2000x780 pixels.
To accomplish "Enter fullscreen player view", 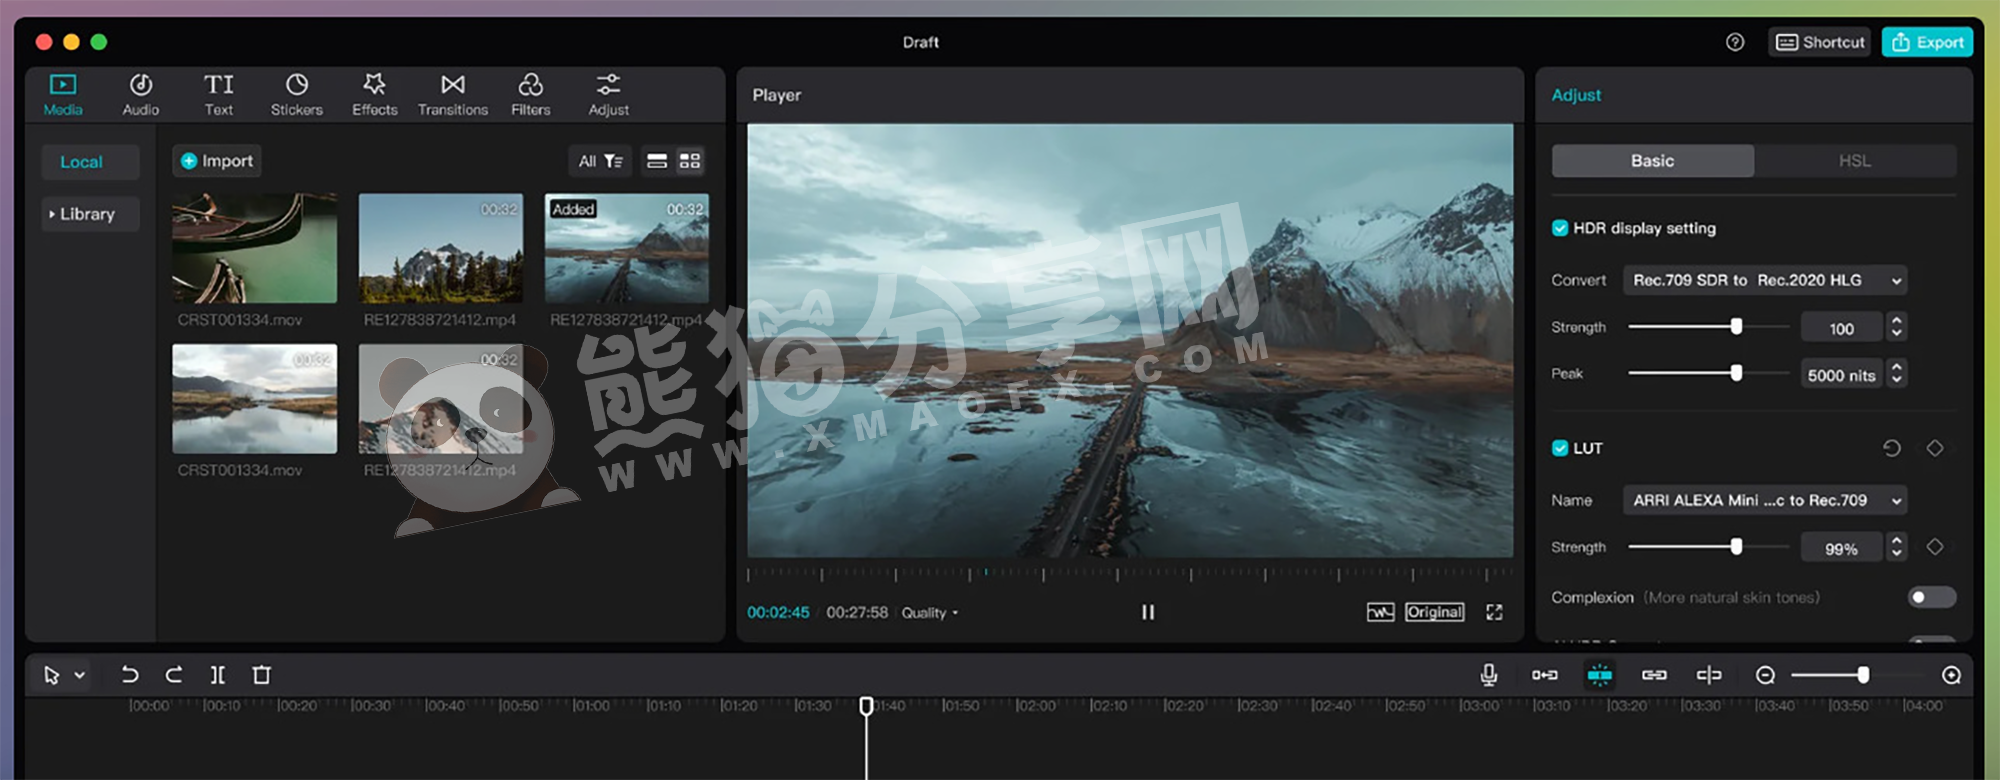I will 1494,612.
